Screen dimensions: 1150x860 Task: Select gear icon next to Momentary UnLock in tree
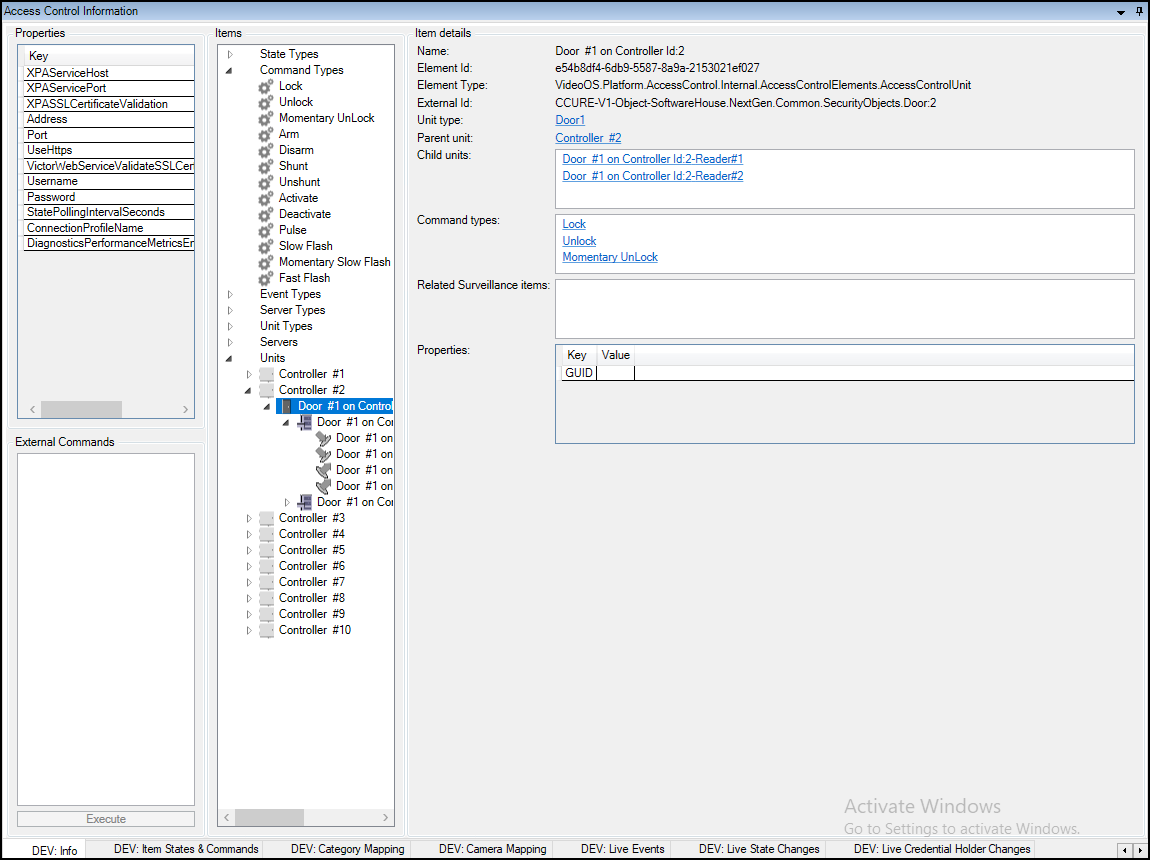click(266, 119)
